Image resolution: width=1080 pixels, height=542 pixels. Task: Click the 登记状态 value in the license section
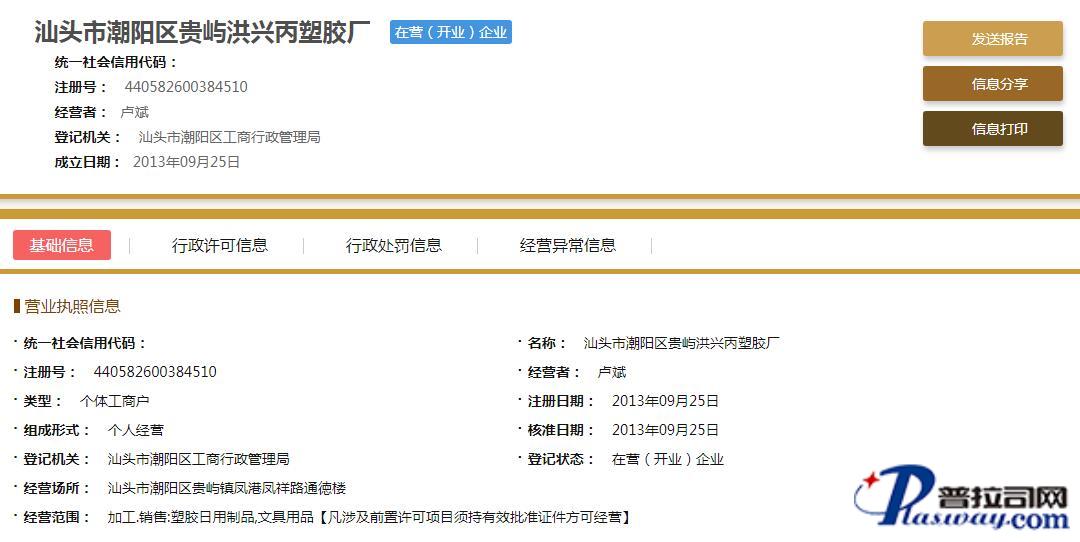667,459
